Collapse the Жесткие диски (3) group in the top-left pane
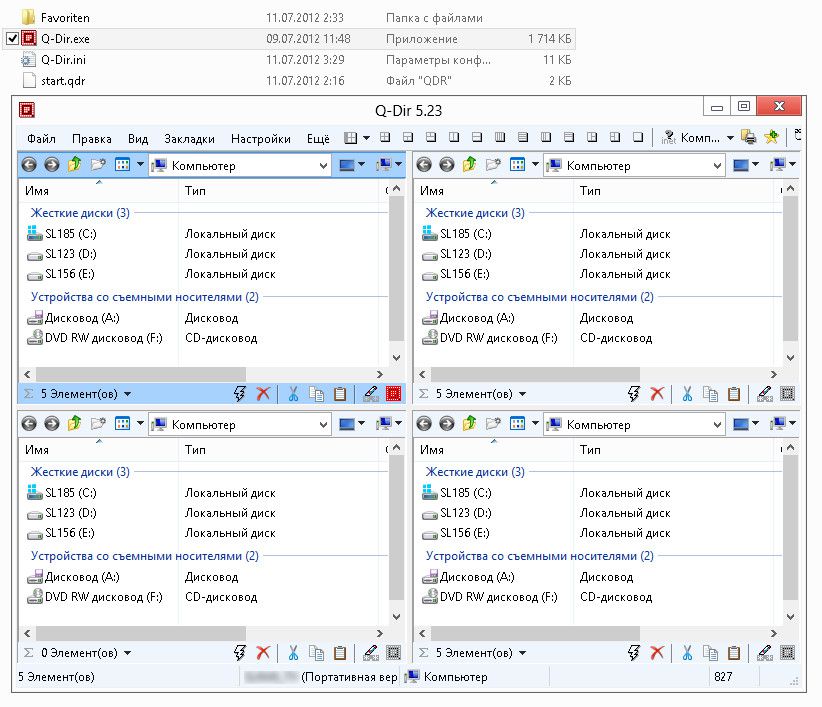This screenshot has width=822, height=707. (80, 213)
